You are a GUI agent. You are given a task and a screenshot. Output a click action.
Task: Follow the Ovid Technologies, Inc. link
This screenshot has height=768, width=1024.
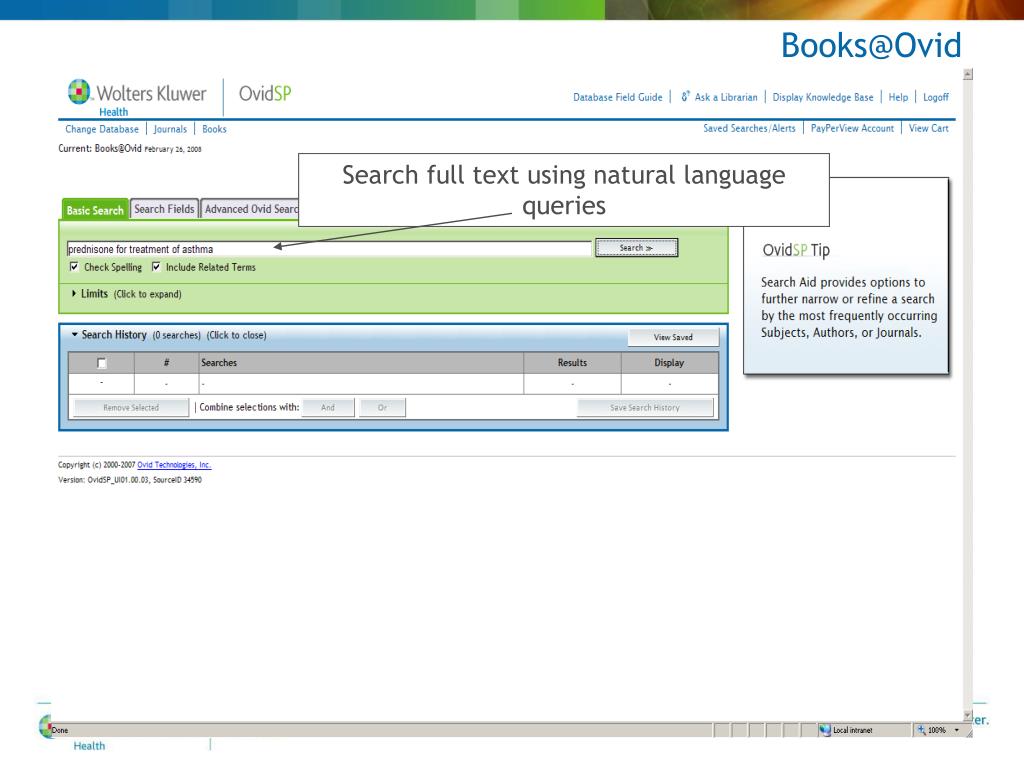(174, 465)
